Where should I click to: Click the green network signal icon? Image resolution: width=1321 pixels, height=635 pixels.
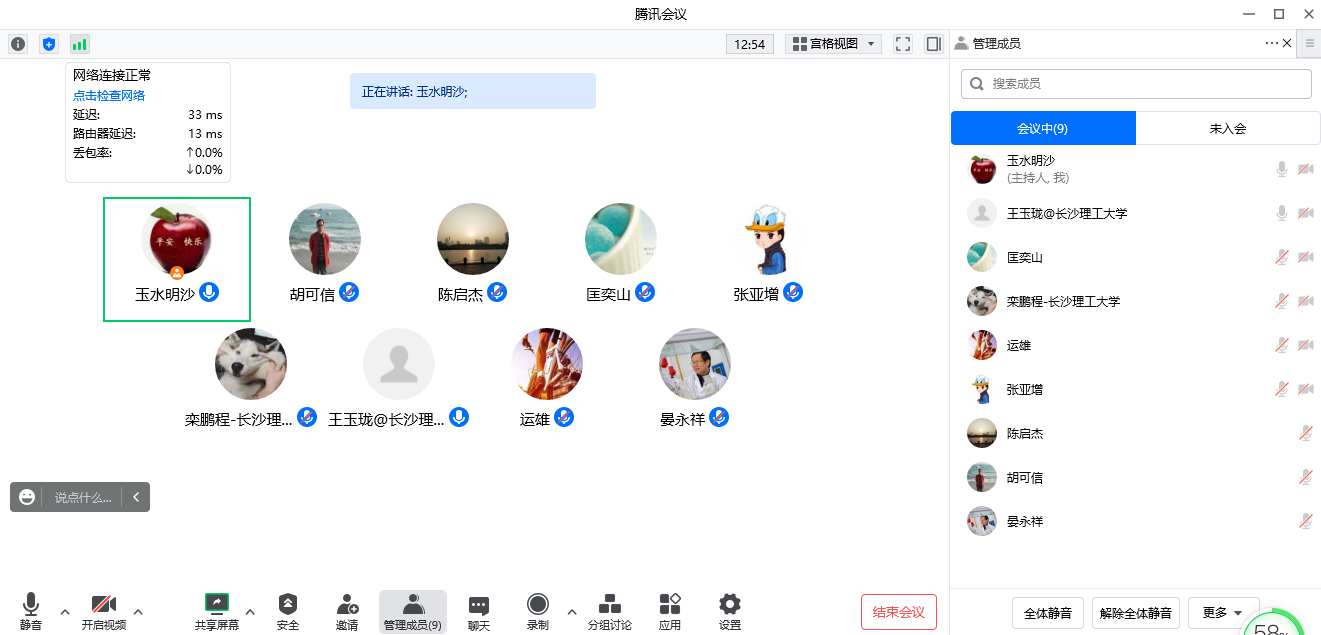79,44
